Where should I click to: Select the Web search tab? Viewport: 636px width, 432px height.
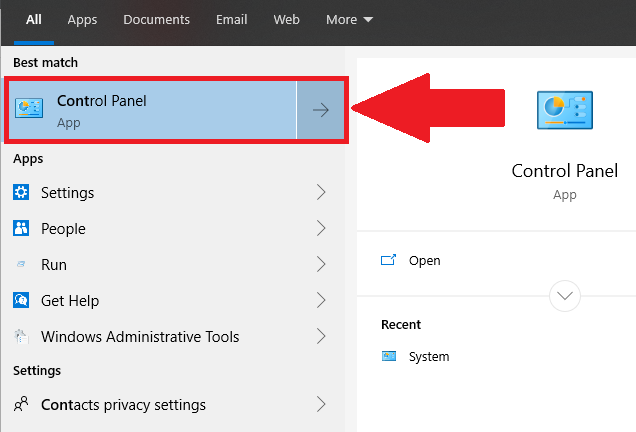coord(286,19)
